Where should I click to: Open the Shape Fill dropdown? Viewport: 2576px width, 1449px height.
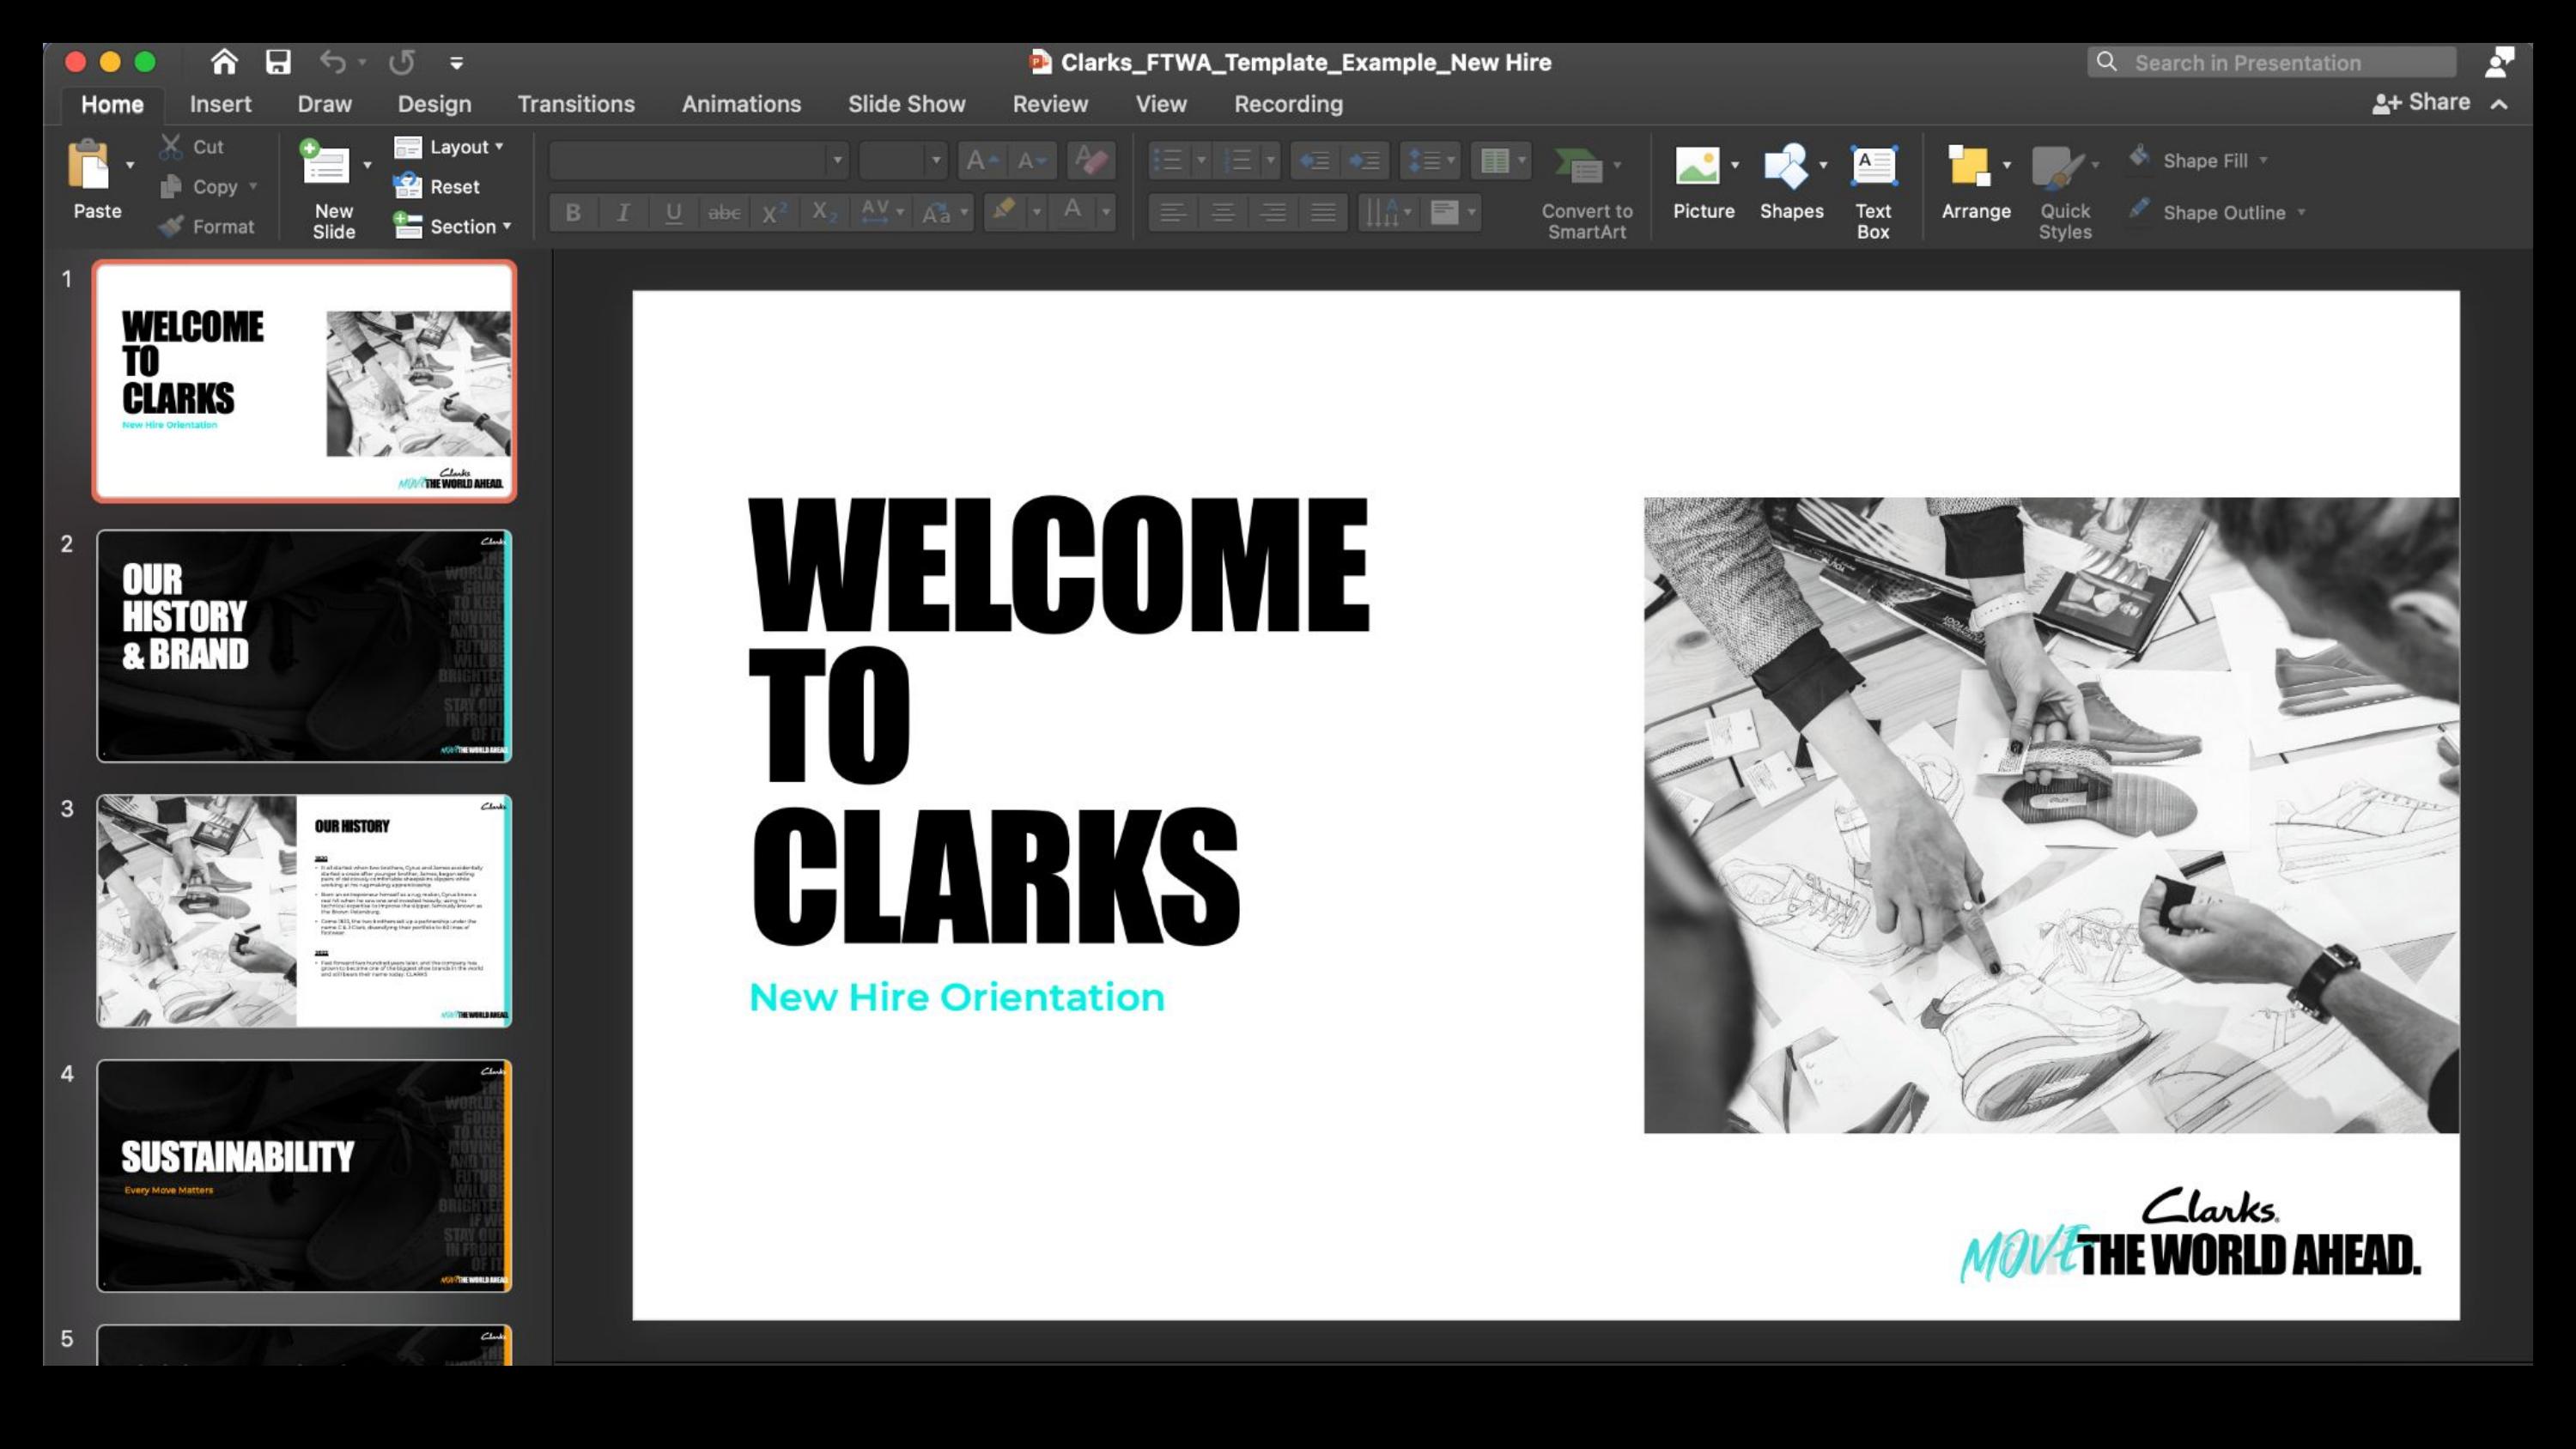coord(2212,160)
